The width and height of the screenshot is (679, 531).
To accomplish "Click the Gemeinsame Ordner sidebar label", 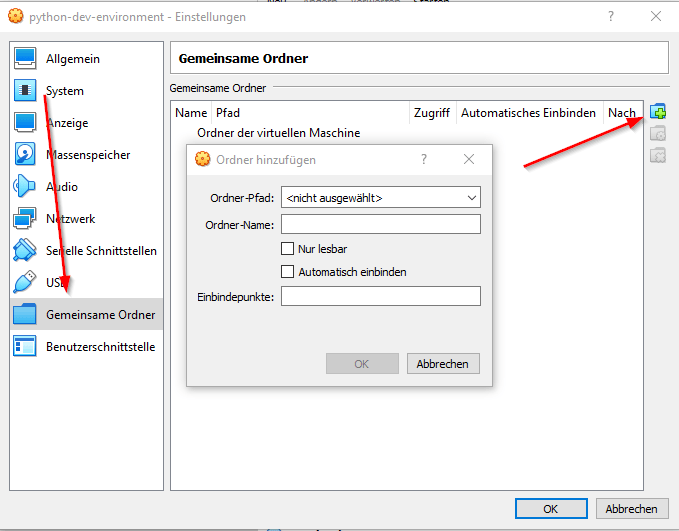I will [100, 314].
